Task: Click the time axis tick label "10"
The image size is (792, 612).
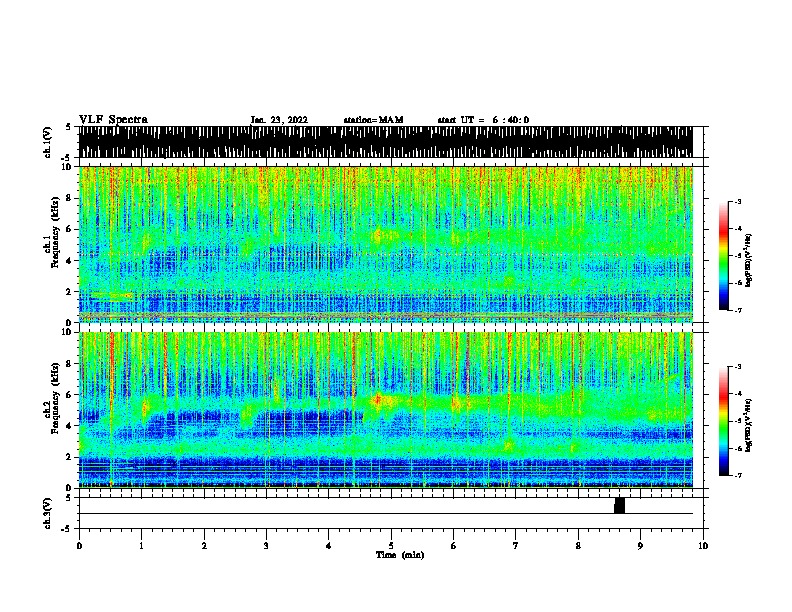Action: pyautogui.click(x=703, y=546)
